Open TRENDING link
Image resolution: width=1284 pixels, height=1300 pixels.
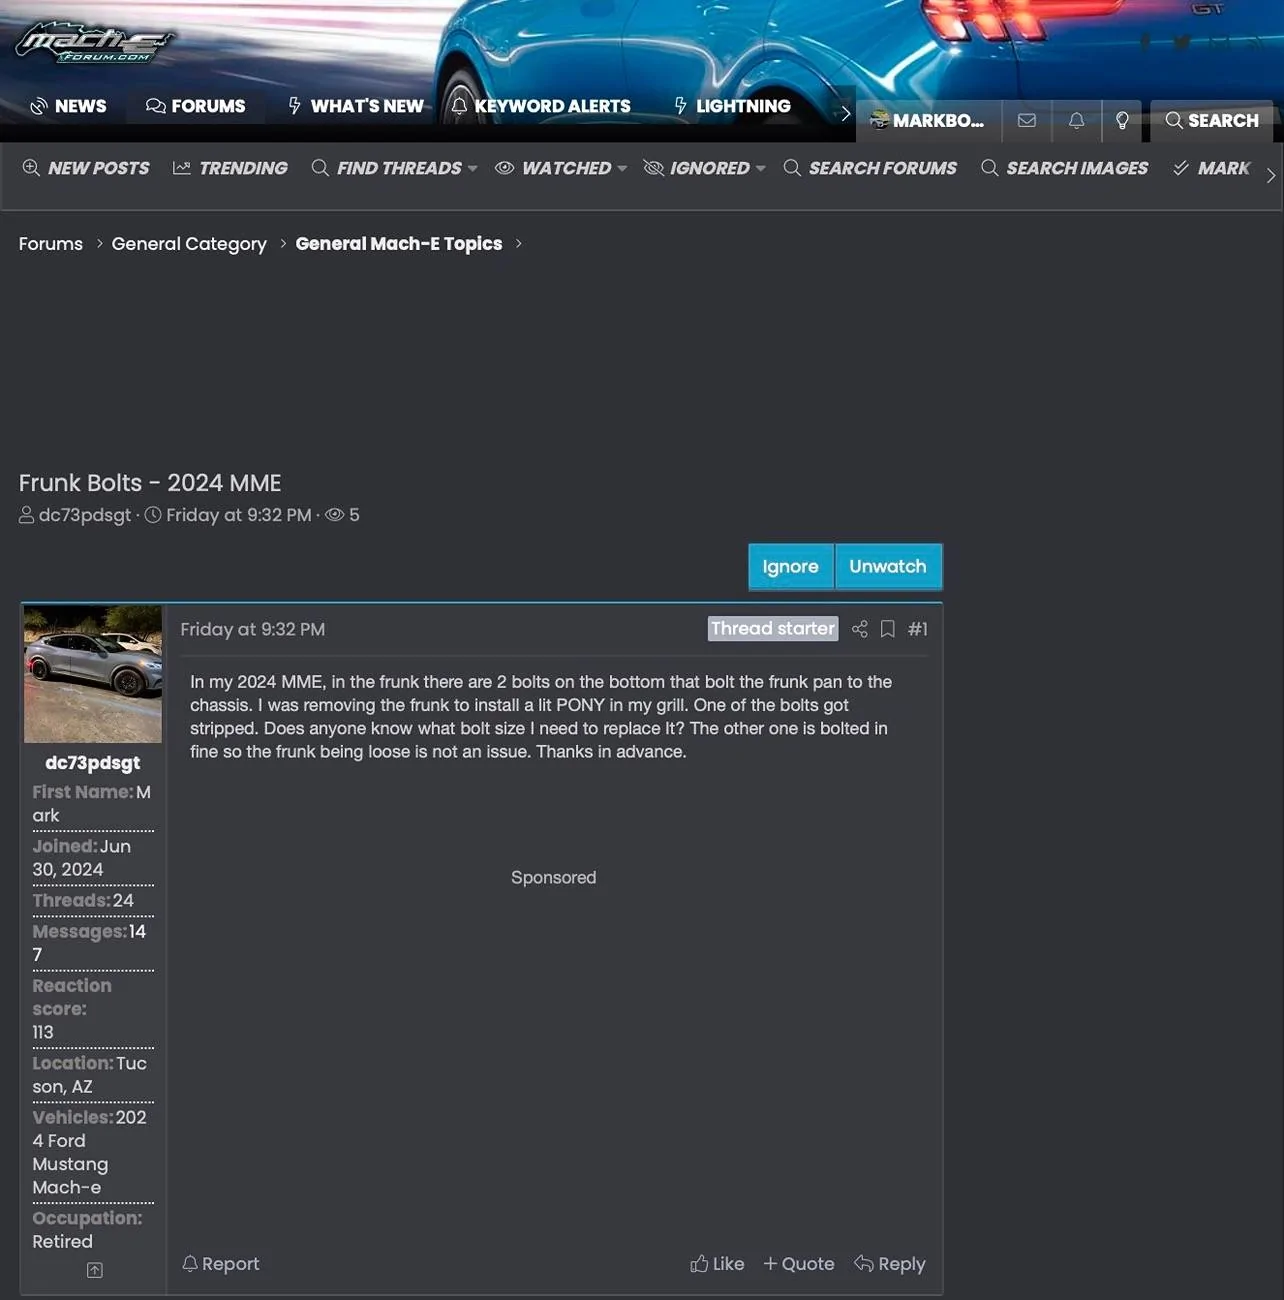(x=230, y=168)
